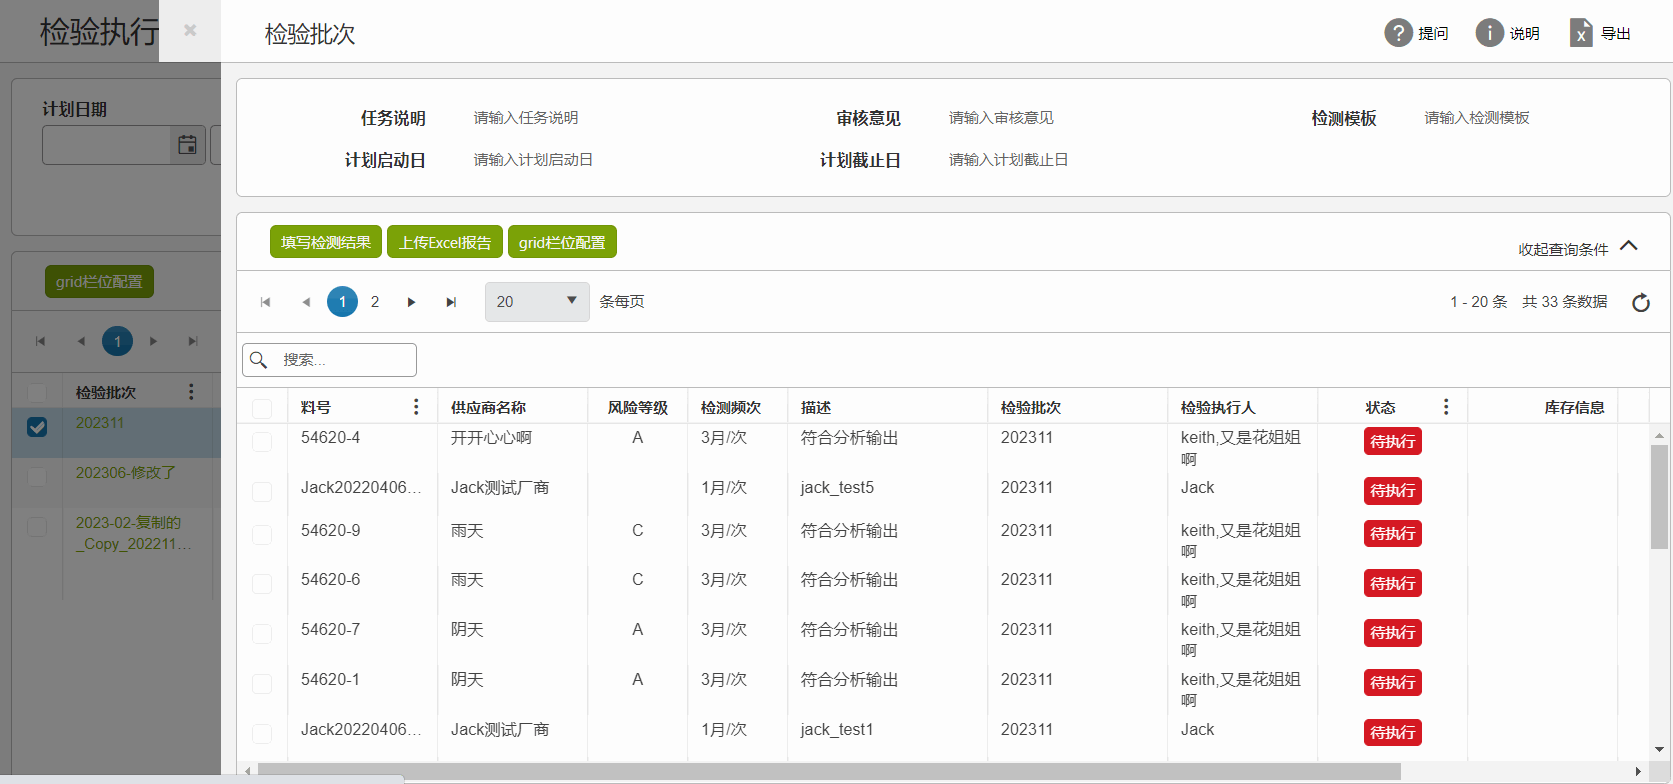This screenshot has width=1673, height=784.
Task: Click the grid栏位配置 button in 检验批次 panel
Action: tap(562, 242)
